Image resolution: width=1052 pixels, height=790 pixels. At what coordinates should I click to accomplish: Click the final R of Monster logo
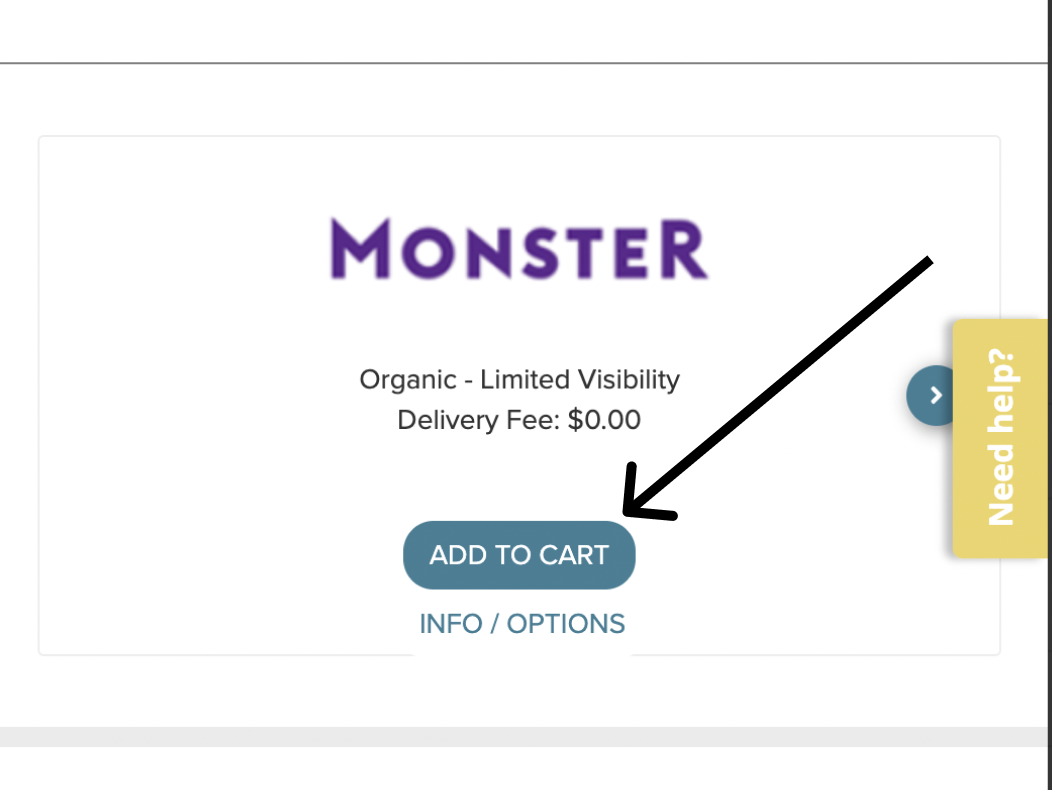[683, 249]
